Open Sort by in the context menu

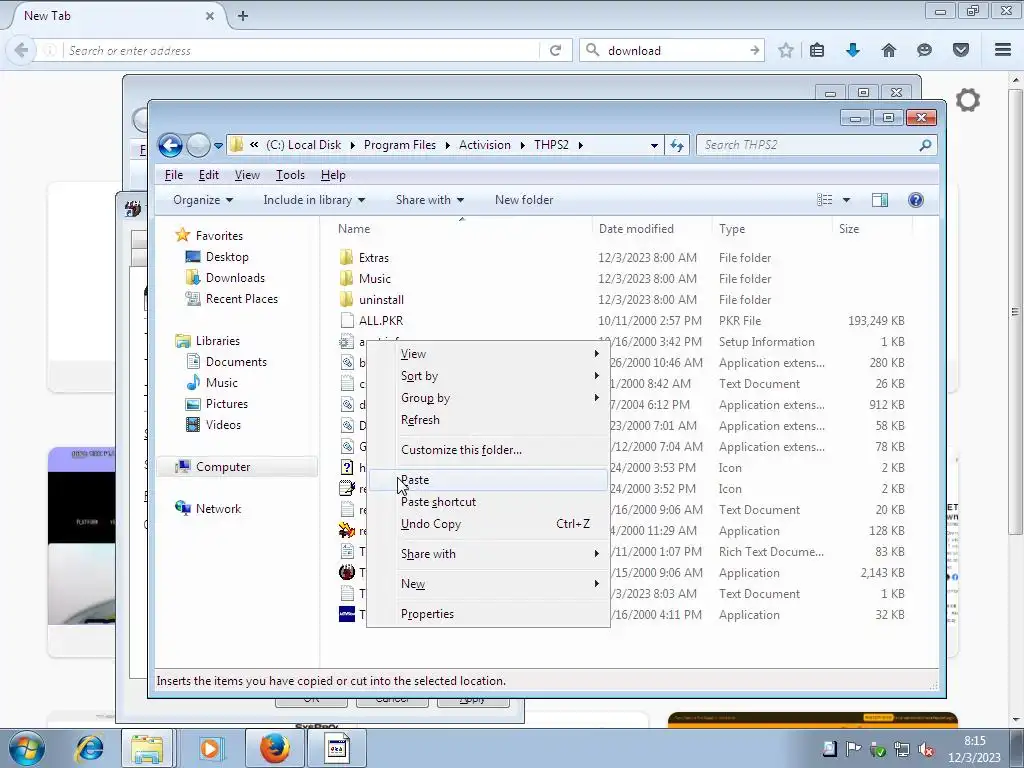click(x=488, y=376)
